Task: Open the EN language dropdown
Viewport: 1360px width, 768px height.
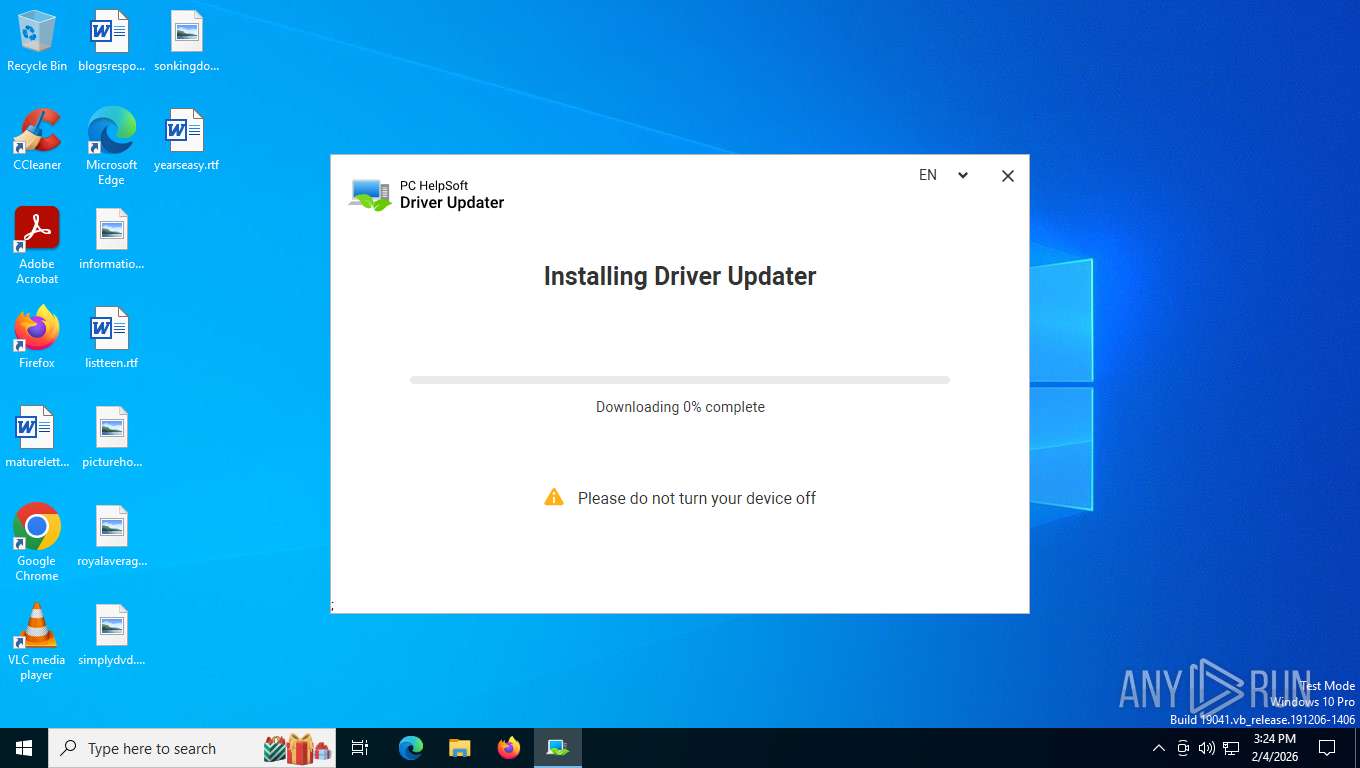Action: (x=943, y=175)
